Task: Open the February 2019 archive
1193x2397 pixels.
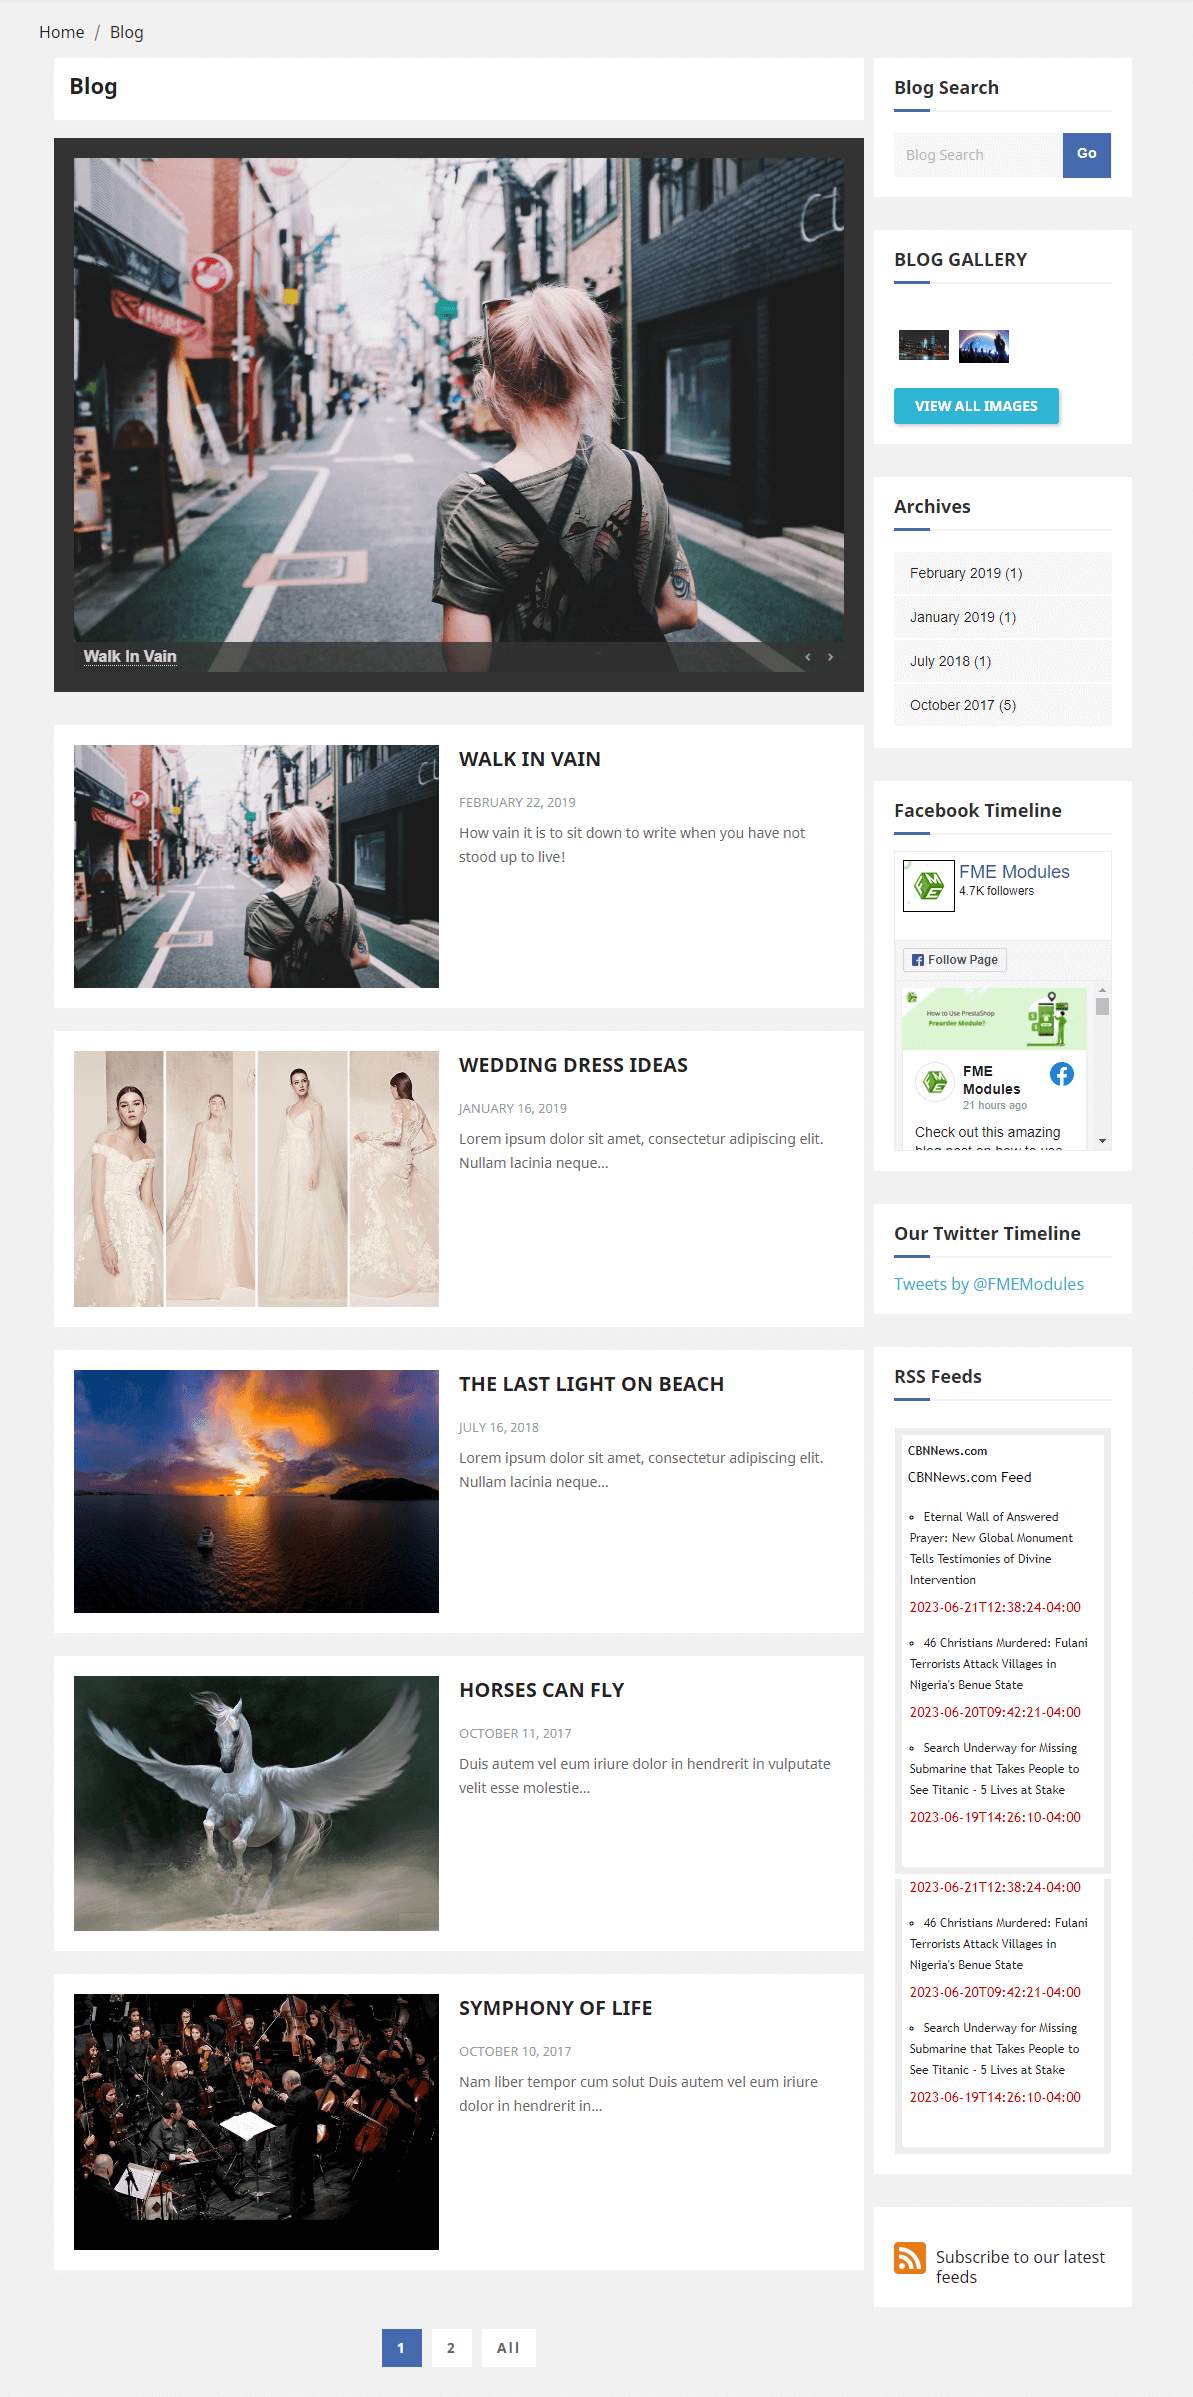Action: [965, 573]
